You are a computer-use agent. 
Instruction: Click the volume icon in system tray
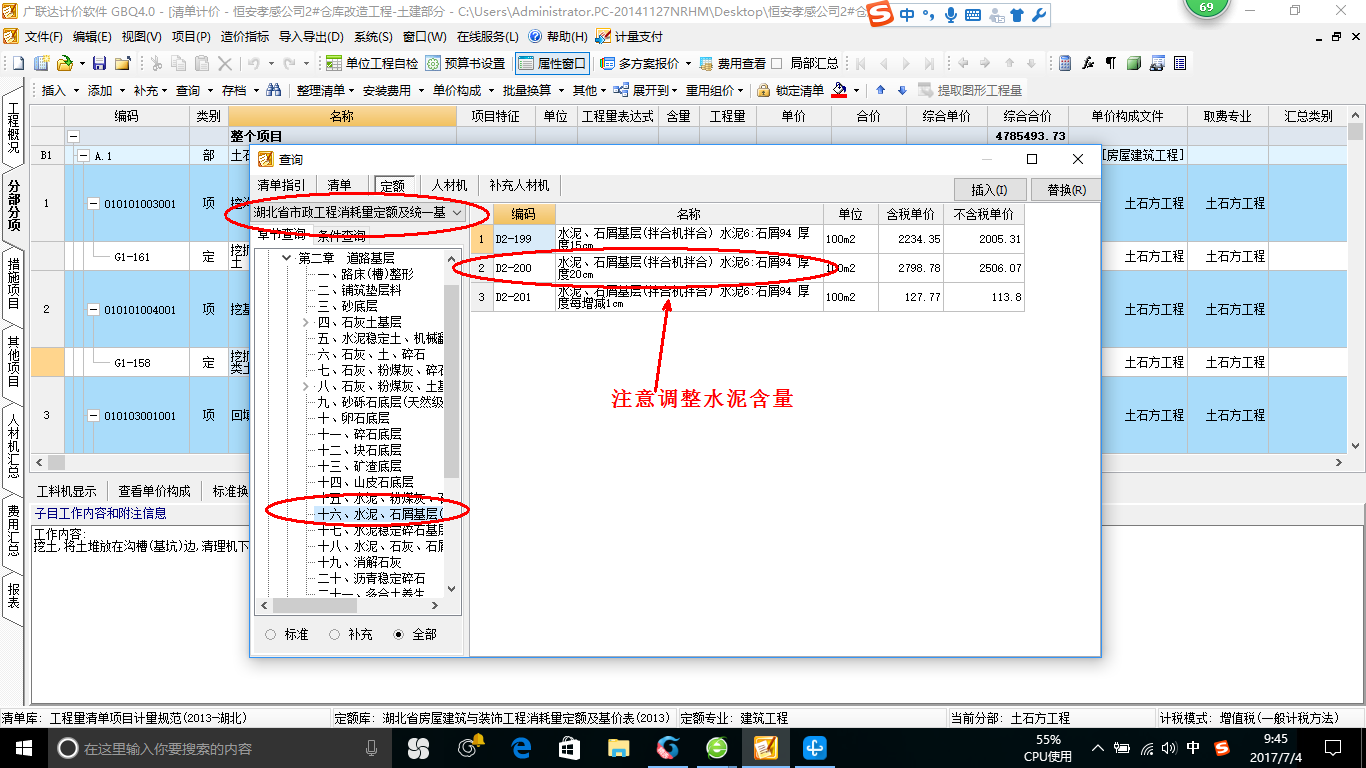pyautogui.click(x=1170, y=748)
